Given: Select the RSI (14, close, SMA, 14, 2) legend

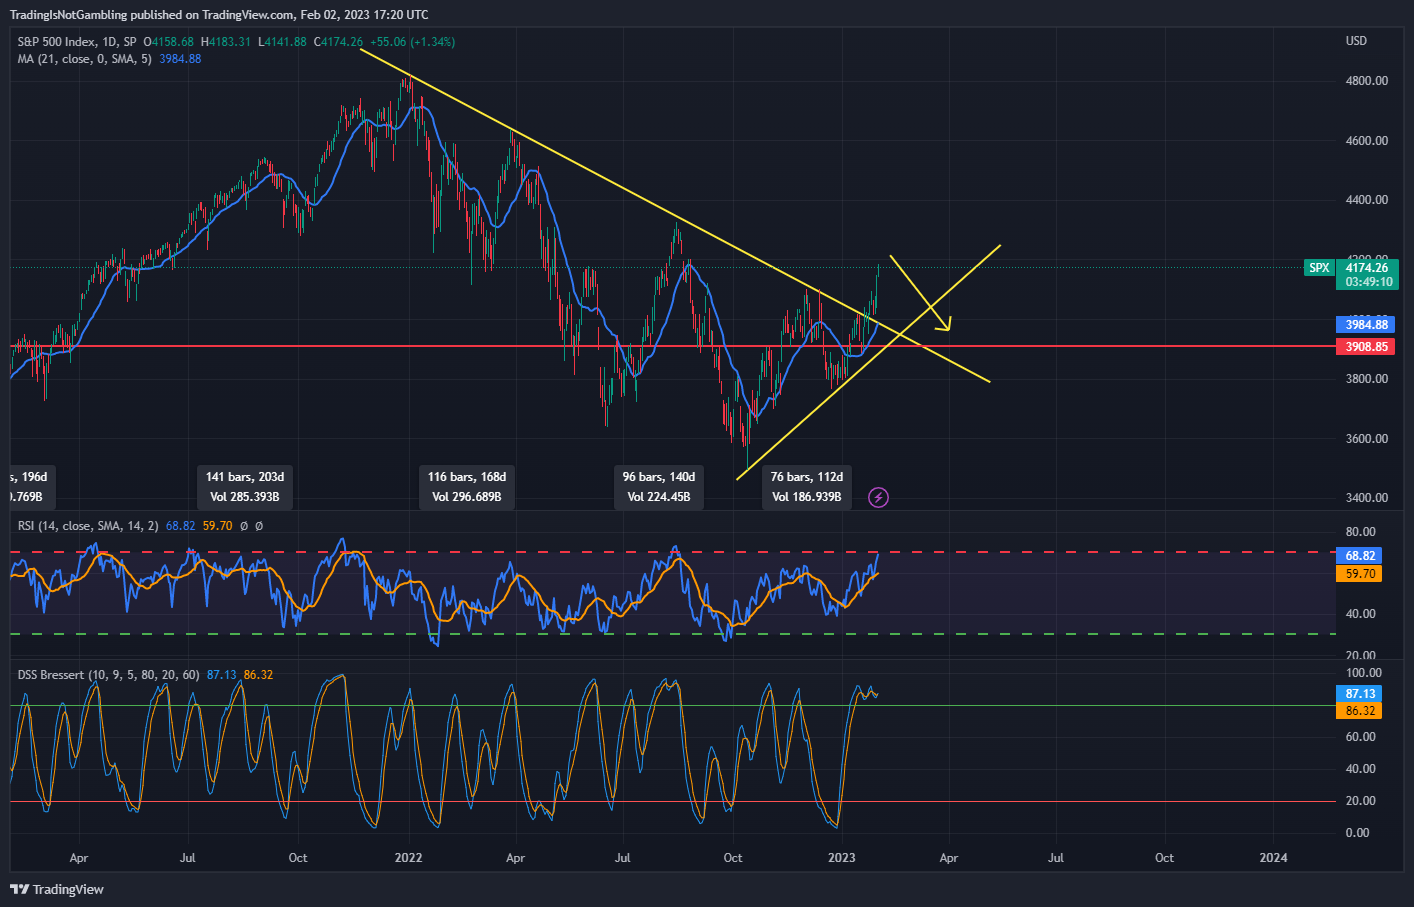Looking at the screenshot, I should pos(88,526).
